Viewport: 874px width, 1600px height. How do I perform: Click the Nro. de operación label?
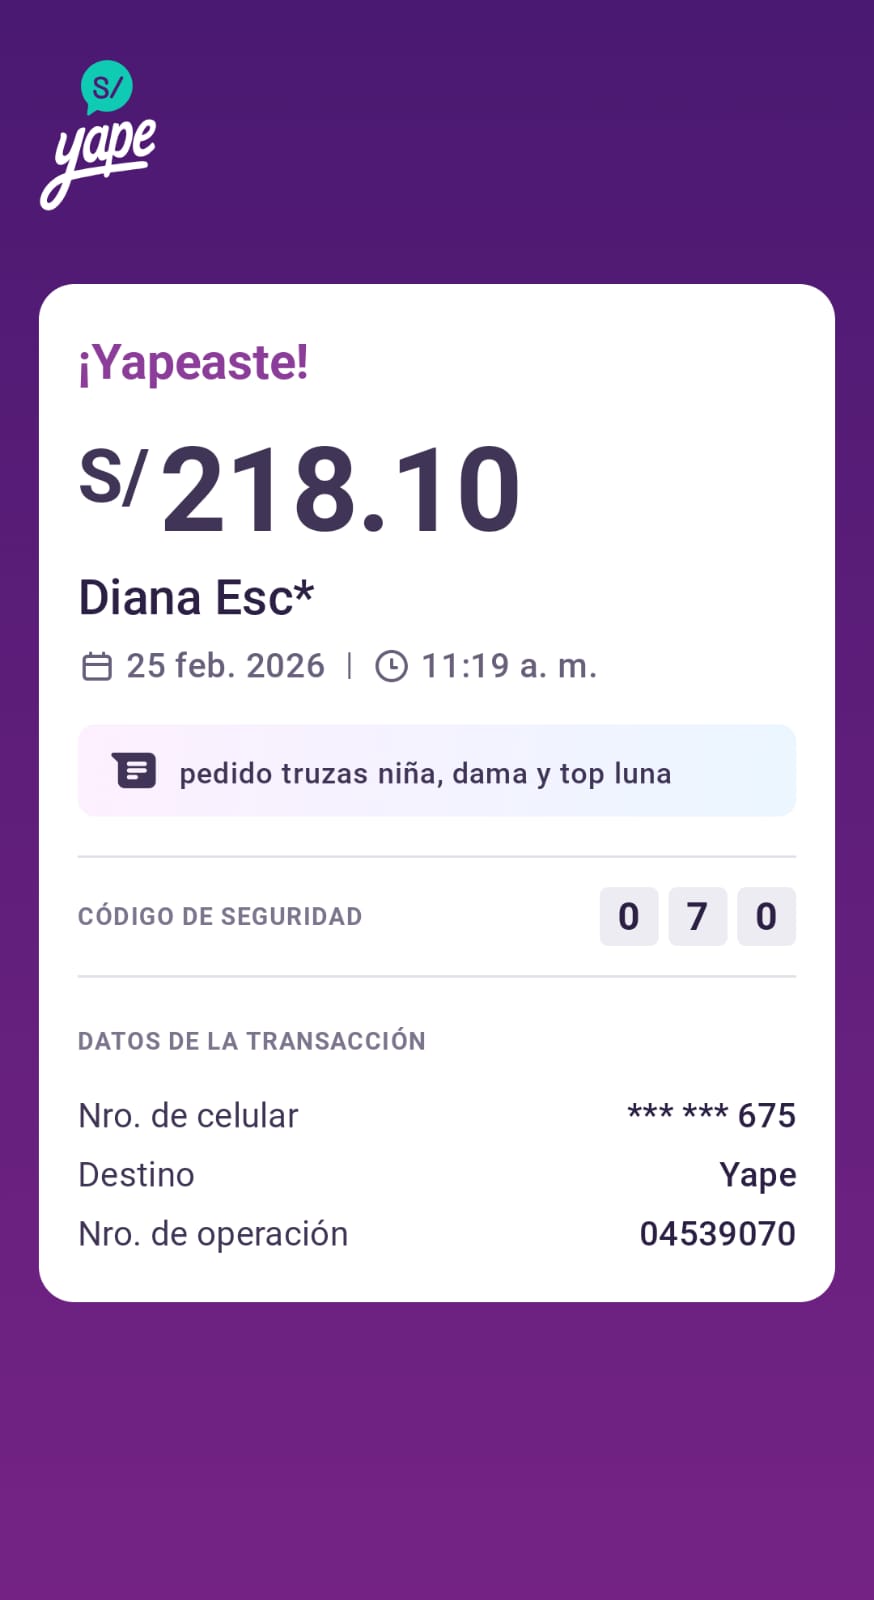[213, 1234]
